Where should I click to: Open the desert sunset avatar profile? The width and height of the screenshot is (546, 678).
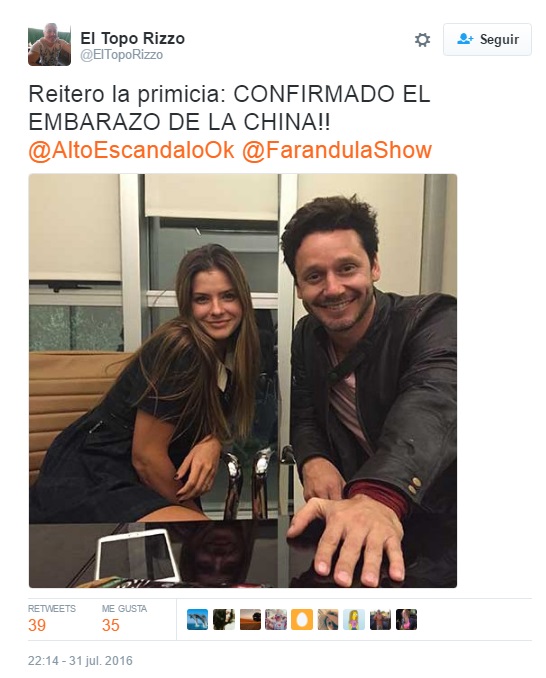point(250,619)
